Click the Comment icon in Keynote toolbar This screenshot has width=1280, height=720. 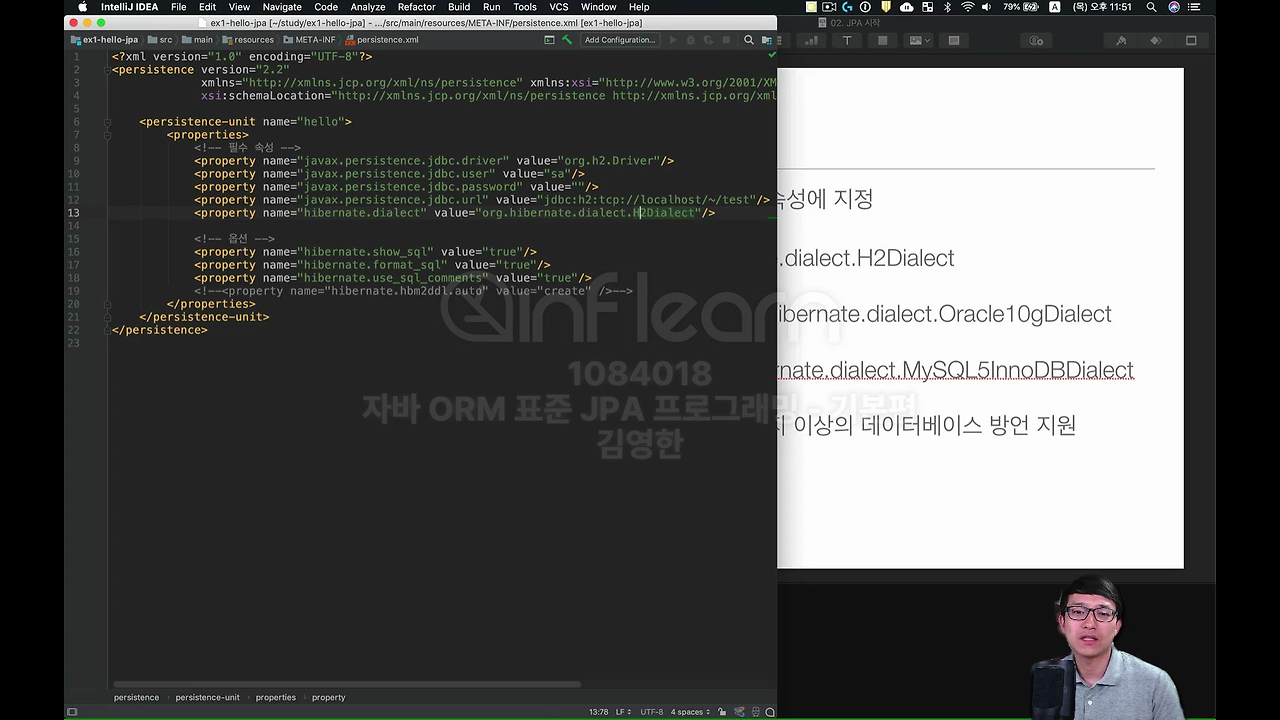954,40
